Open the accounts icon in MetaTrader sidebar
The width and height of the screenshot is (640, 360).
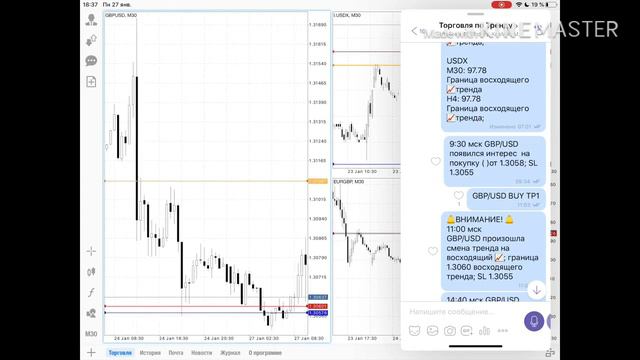[x=91, y=20]
